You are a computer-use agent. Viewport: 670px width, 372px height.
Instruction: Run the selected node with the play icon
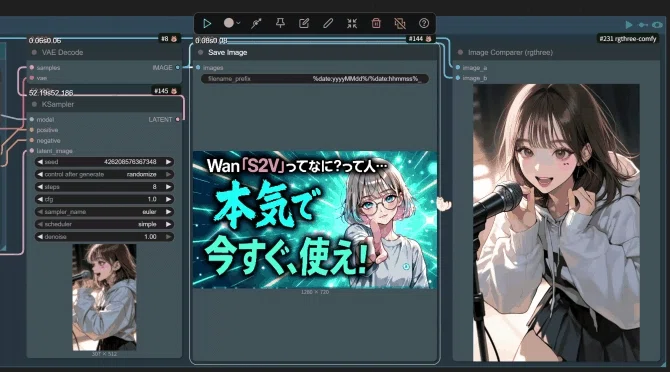(x=207, y=23)
